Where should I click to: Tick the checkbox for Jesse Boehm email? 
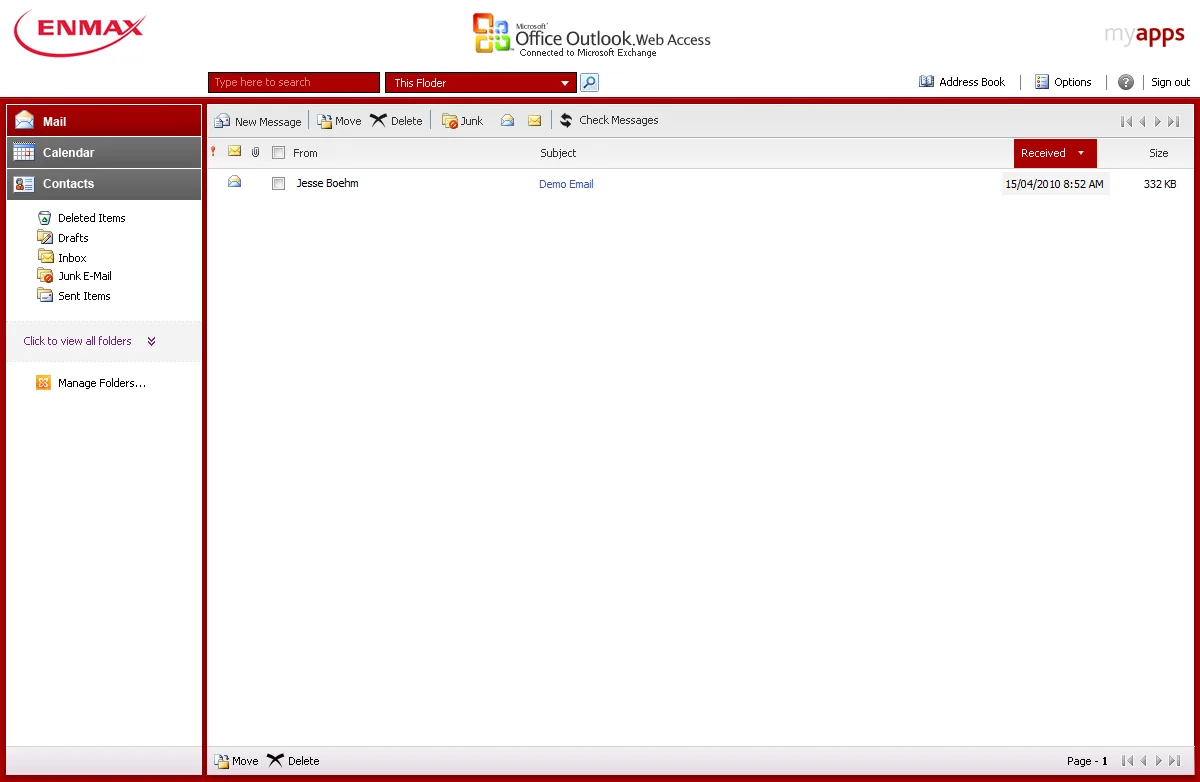coord(279,184)
